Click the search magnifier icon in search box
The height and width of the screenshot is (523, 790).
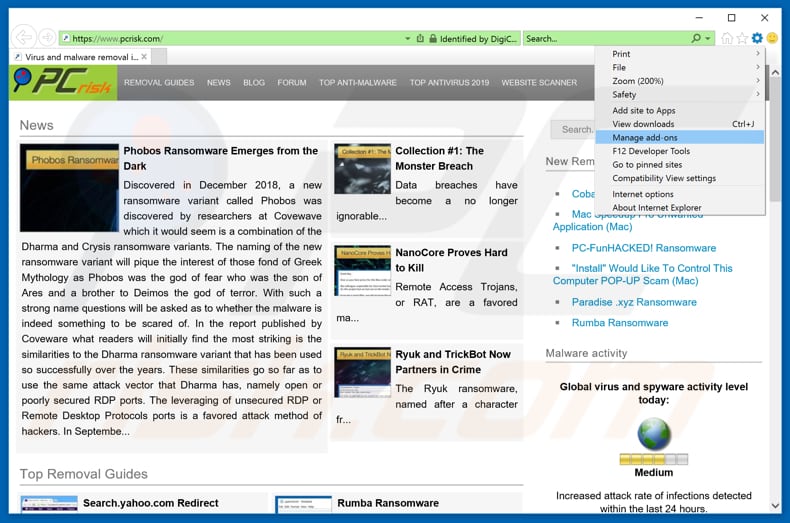click(696, 38)
